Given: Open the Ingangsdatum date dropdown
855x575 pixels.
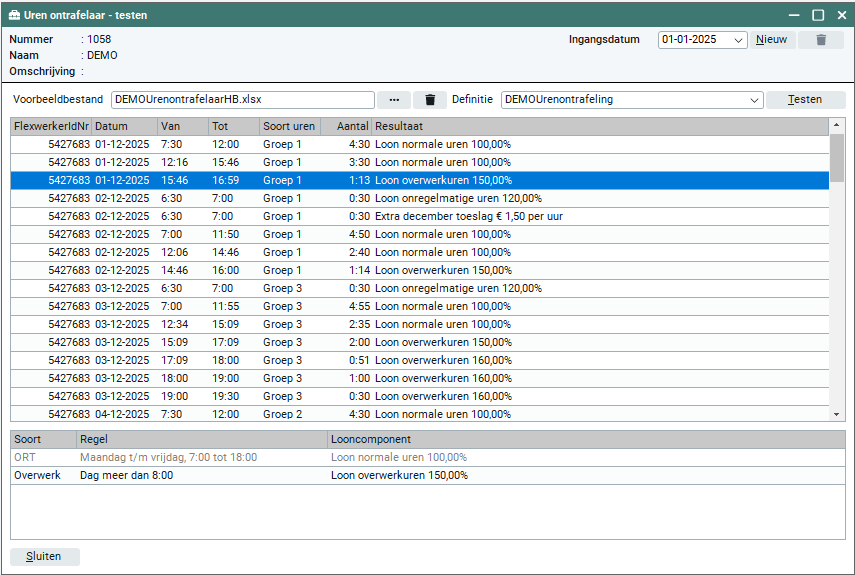Looking at the screenshot, I should click(739, 40).
